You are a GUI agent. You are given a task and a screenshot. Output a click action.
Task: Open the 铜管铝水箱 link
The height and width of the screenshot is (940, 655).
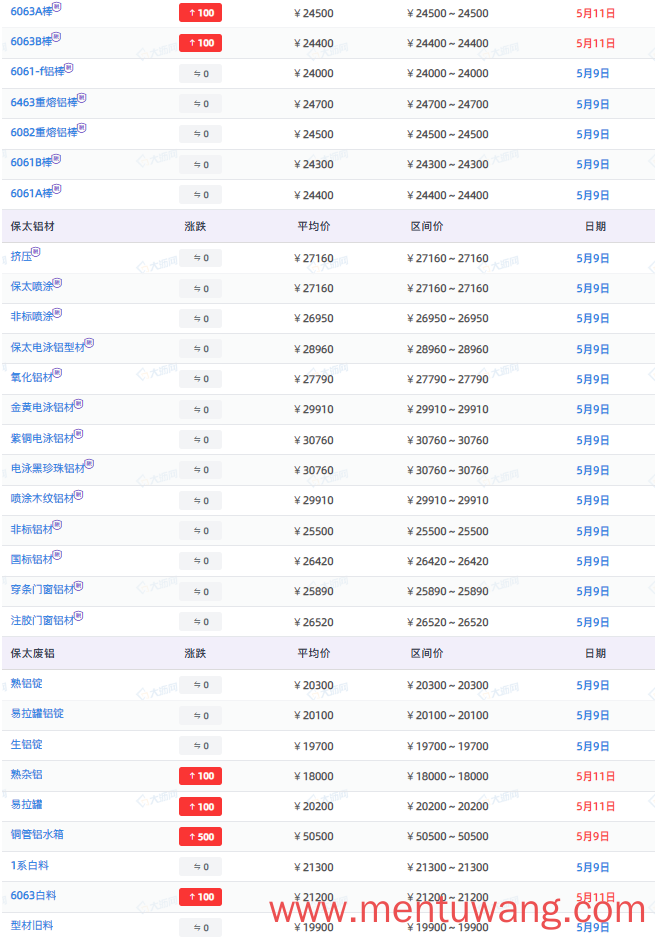pos(37,834)
